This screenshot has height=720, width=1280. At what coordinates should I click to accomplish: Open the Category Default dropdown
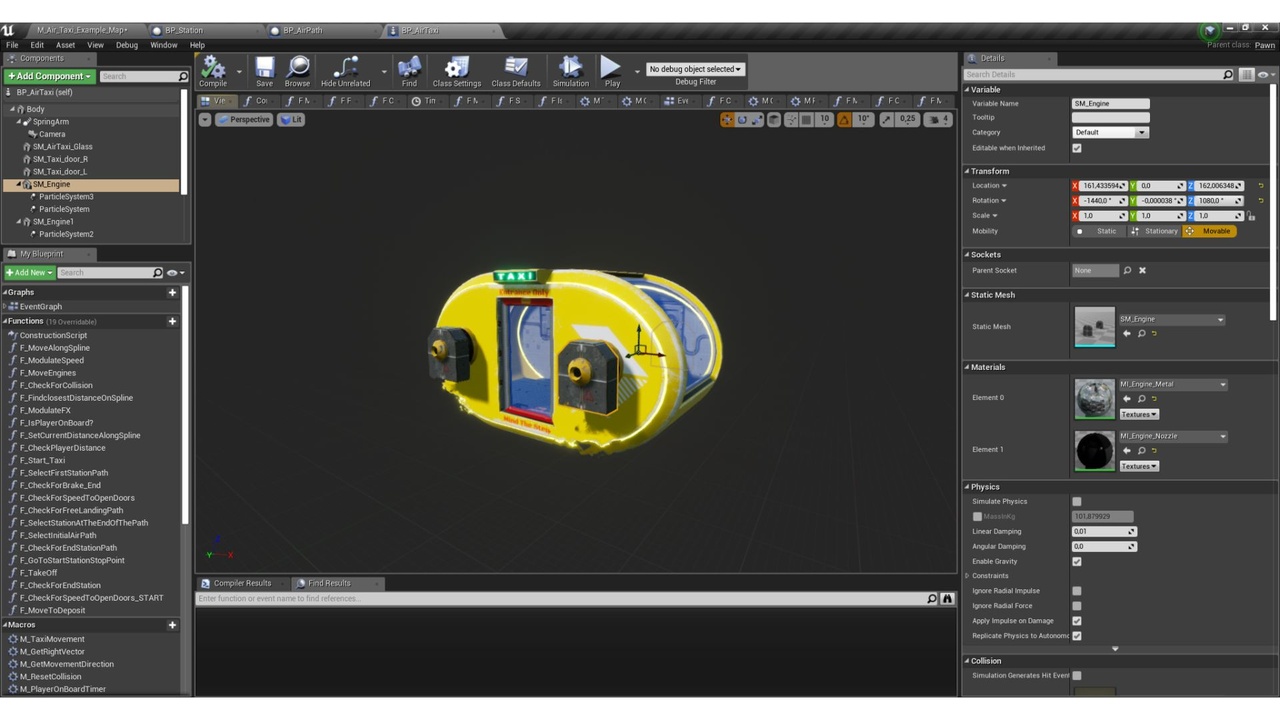(x=1110, y=132)
